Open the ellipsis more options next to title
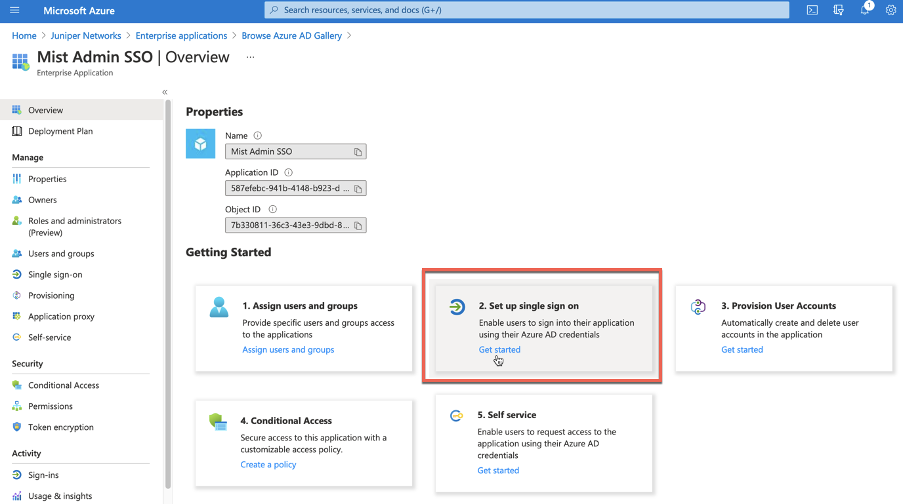The image size is (904, 504). [x=250, y=57]
